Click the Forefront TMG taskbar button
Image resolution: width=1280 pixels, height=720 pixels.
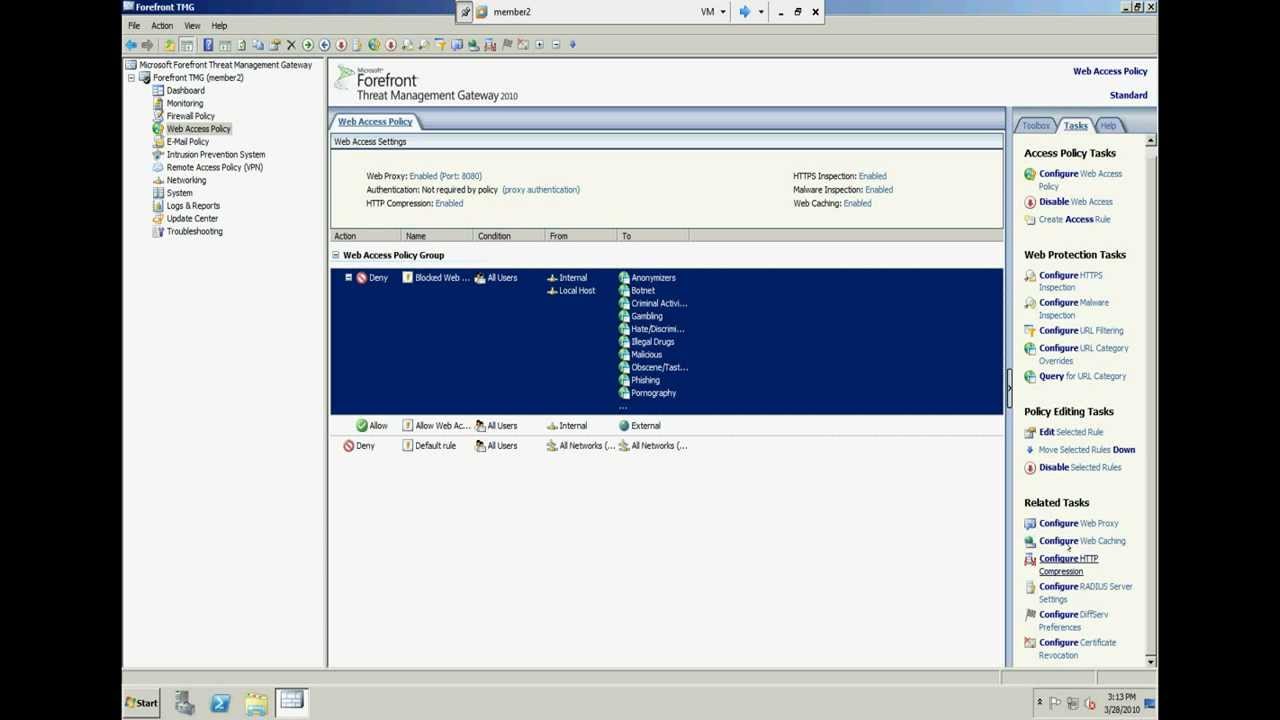click(291, 702)
